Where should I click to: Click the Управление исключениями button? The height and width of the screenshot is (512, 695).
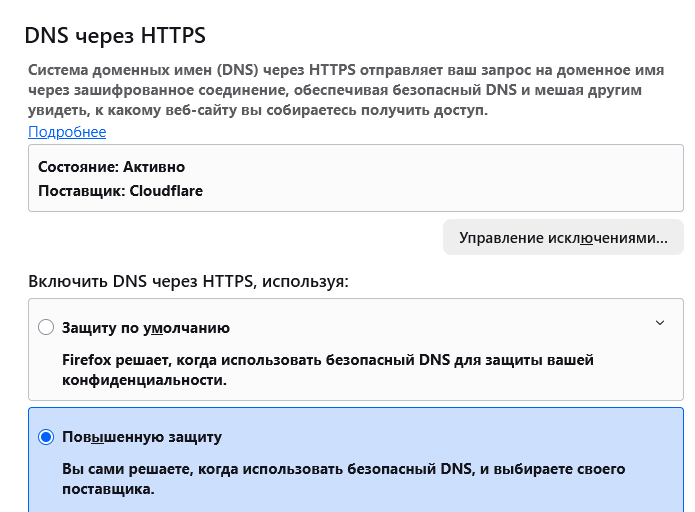[563, 238]
